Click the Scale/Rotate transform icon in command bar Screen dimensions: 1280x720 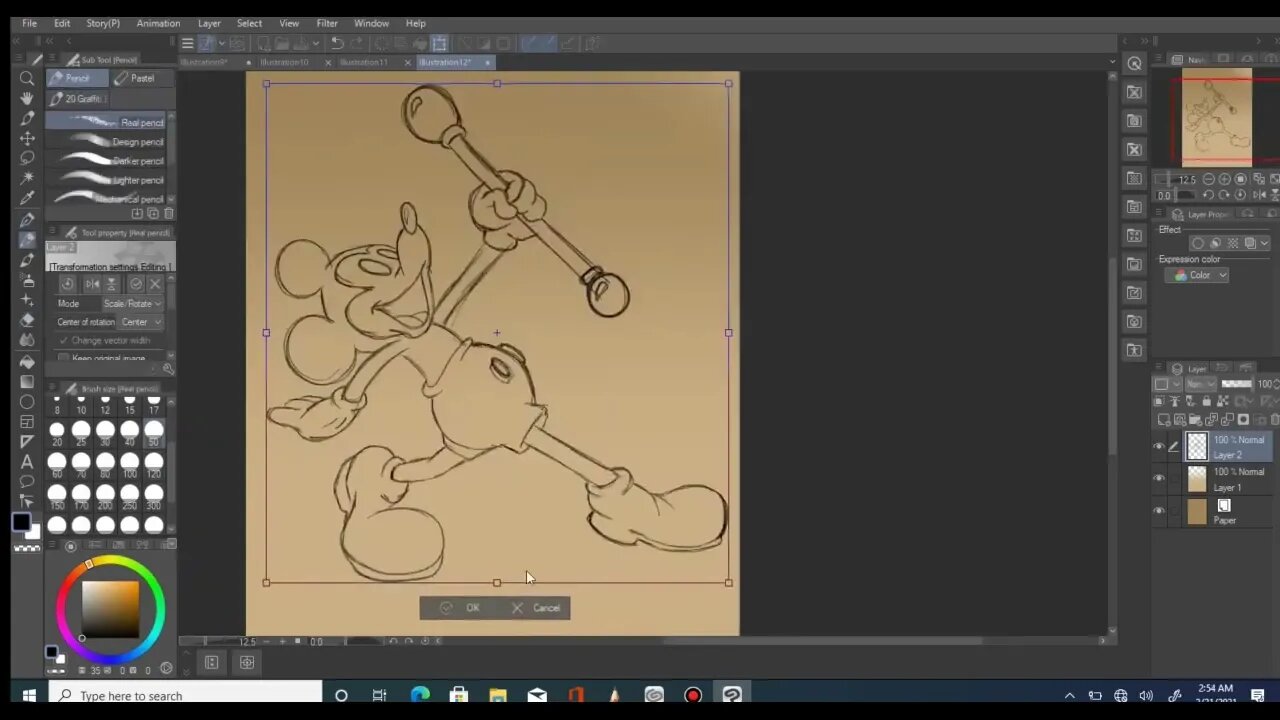tap(439, 43)
